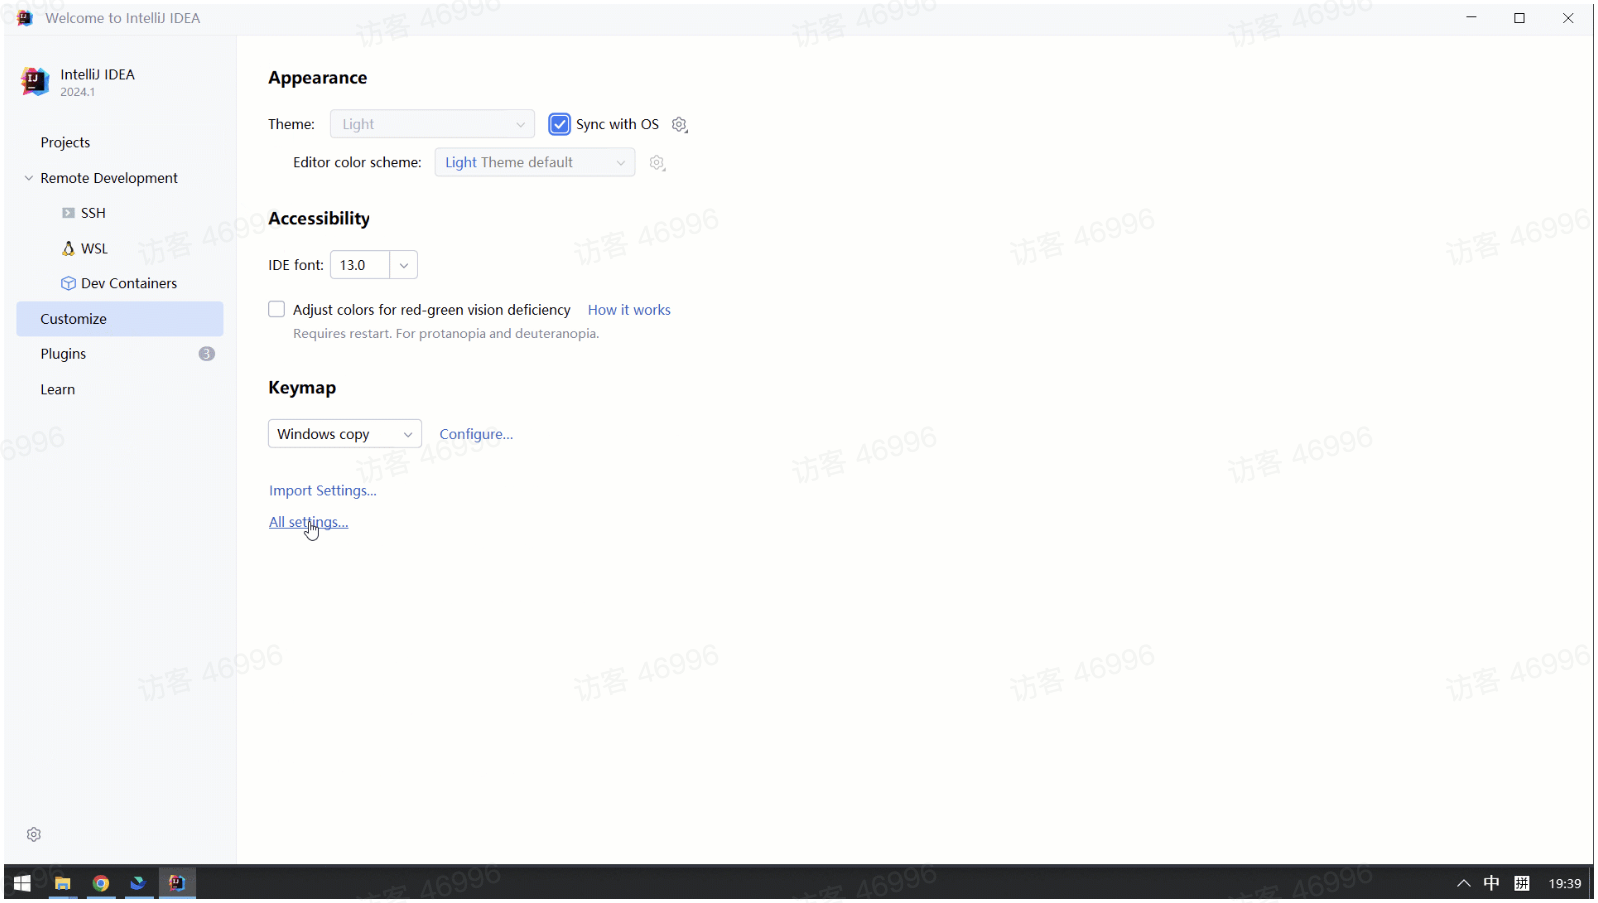Select the WSL penguin icon
1598x903 pixels.
68,248
